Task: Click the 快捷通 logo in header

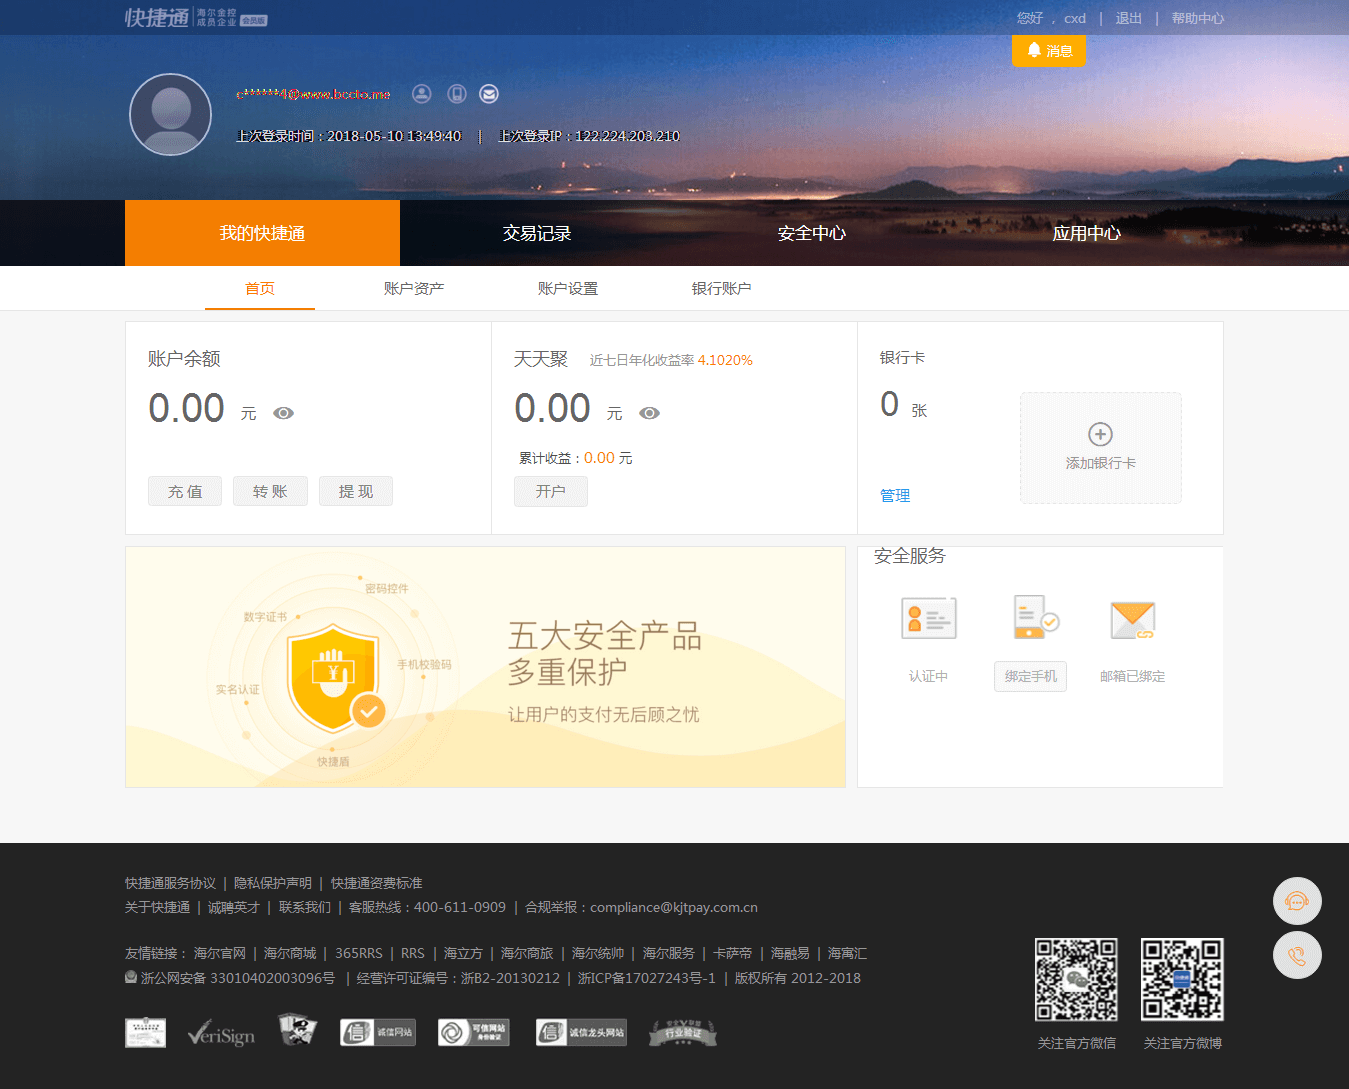Action: [x=196, y=18]
